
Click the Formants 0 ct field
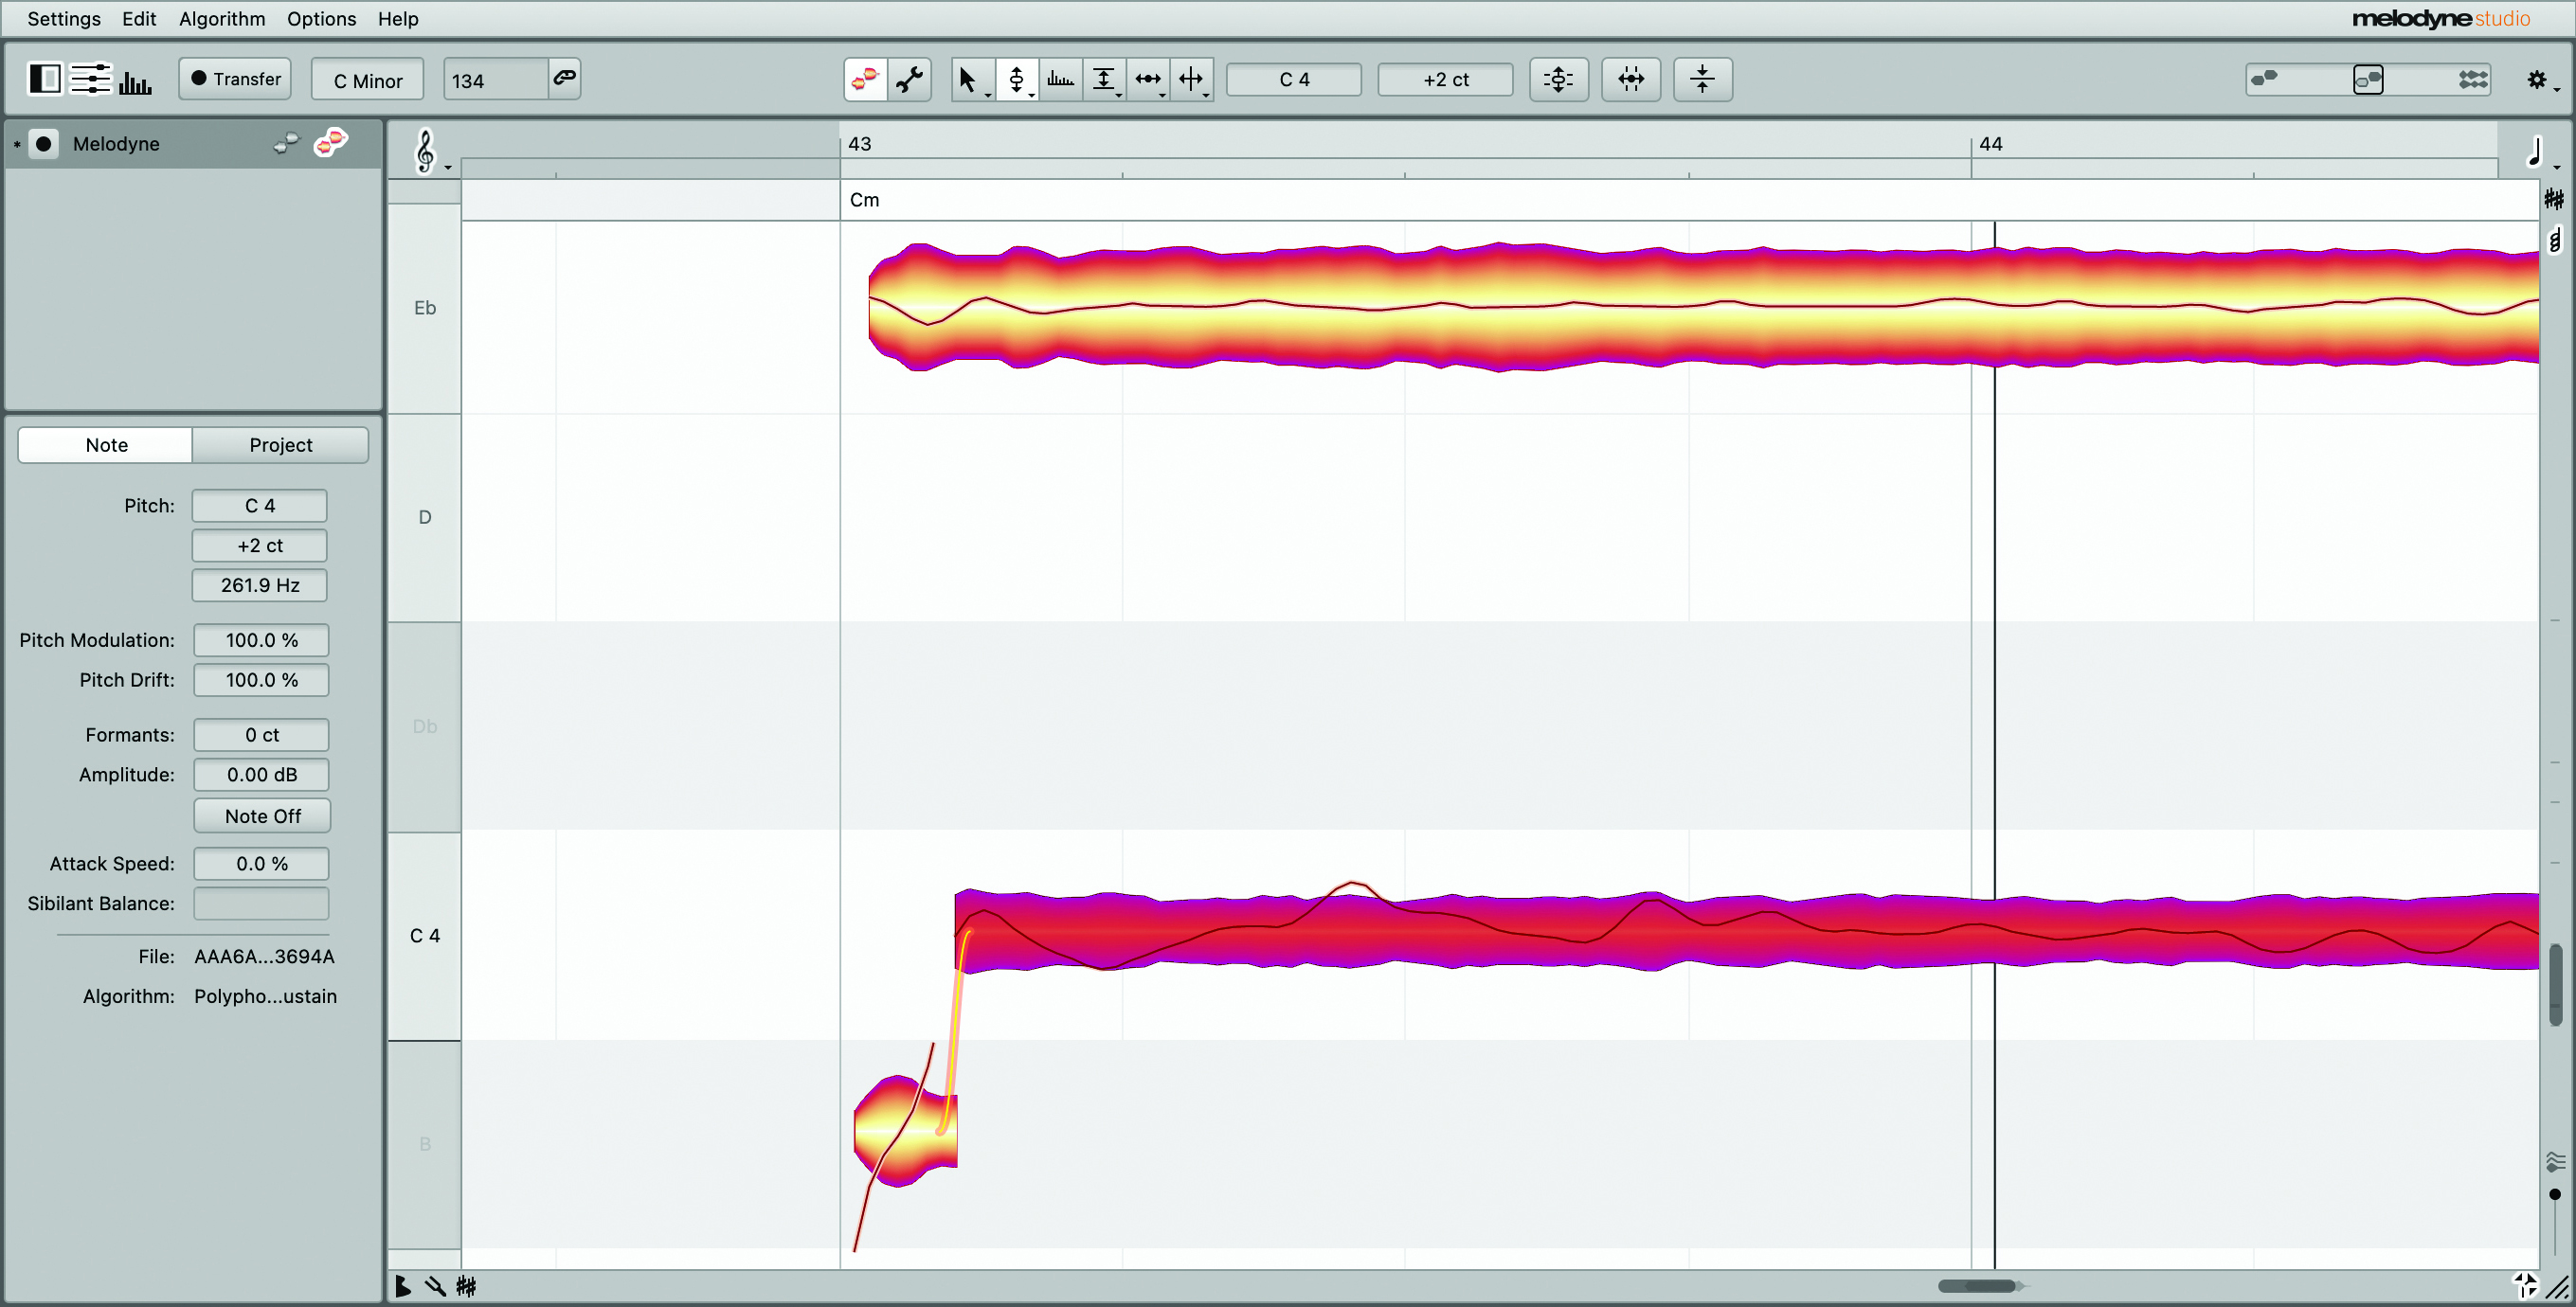[261, 735]
